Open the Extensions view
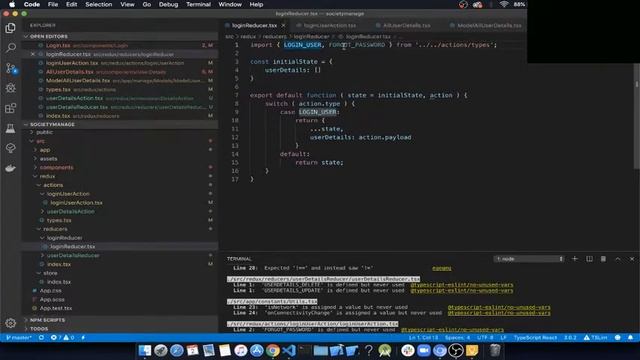The width and height of the screenshot is (640, 360). [11, 108]
